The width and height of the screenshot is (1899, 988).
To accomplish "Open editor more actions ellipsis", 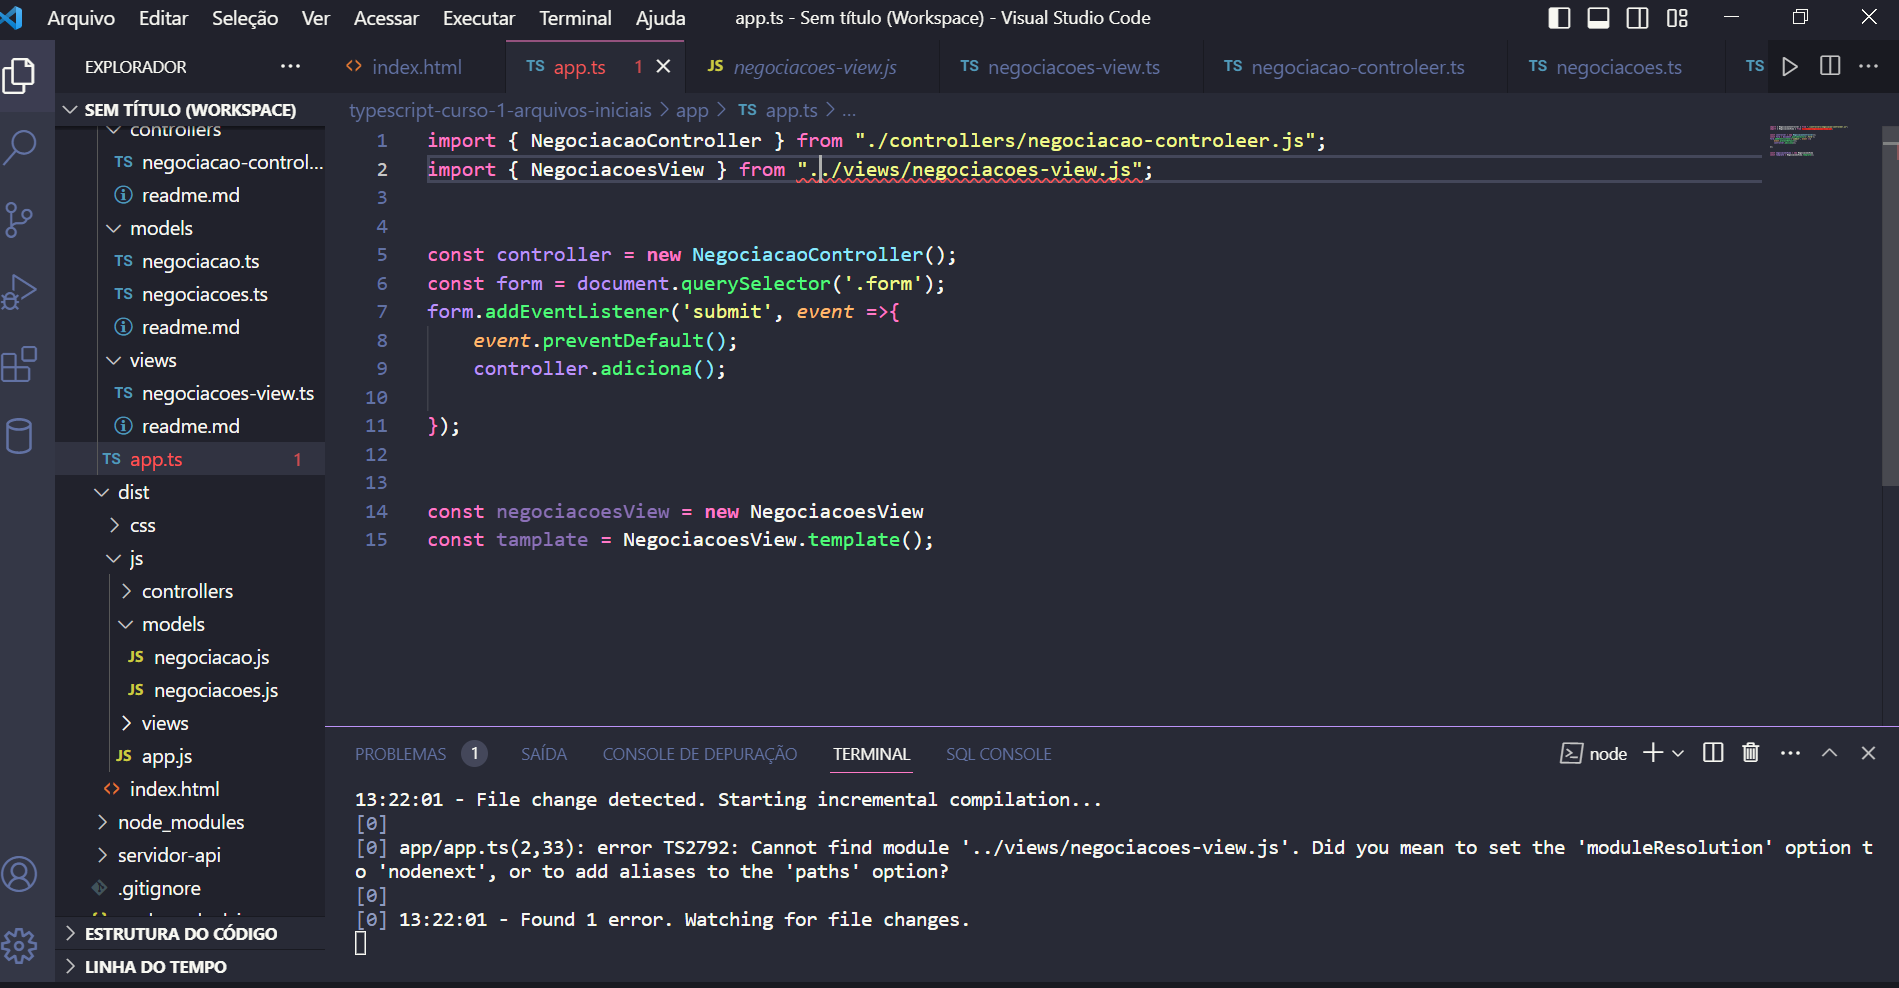I will pos(1868,66).
